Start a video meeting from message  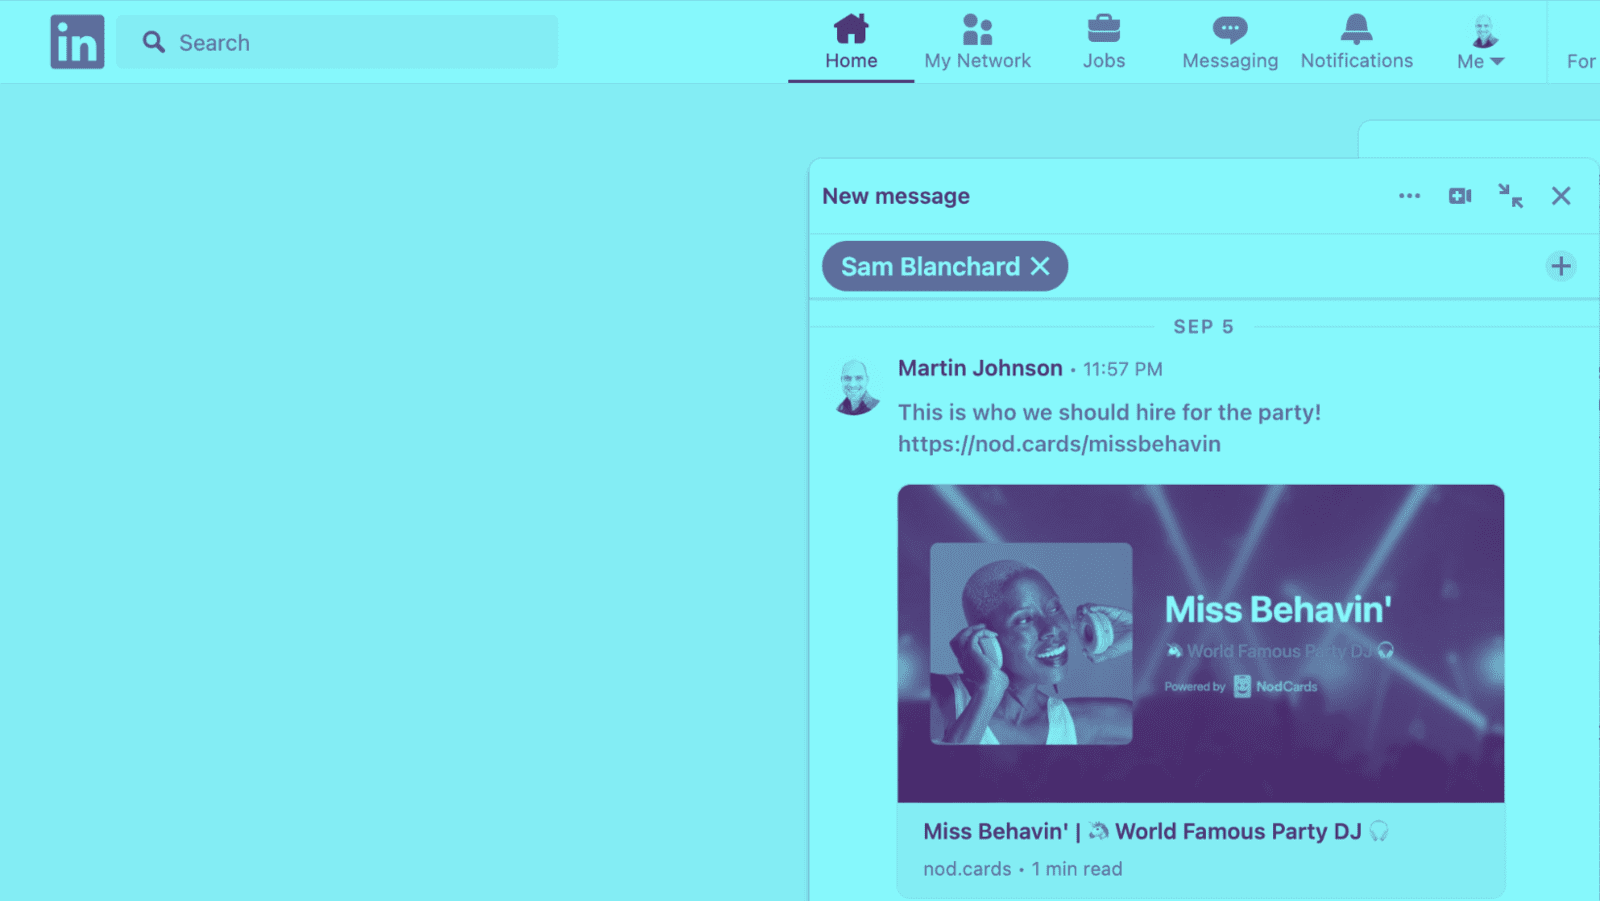1460,196
